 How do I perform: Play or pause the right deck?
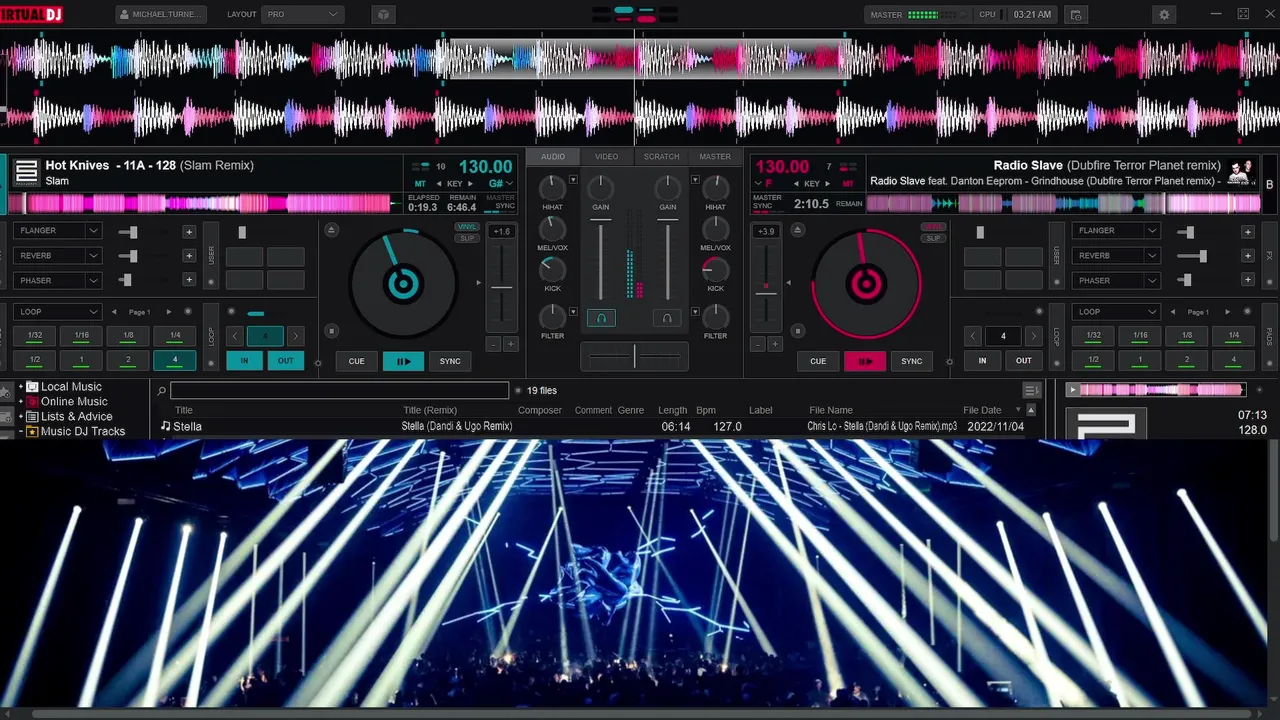click(864, 361)
